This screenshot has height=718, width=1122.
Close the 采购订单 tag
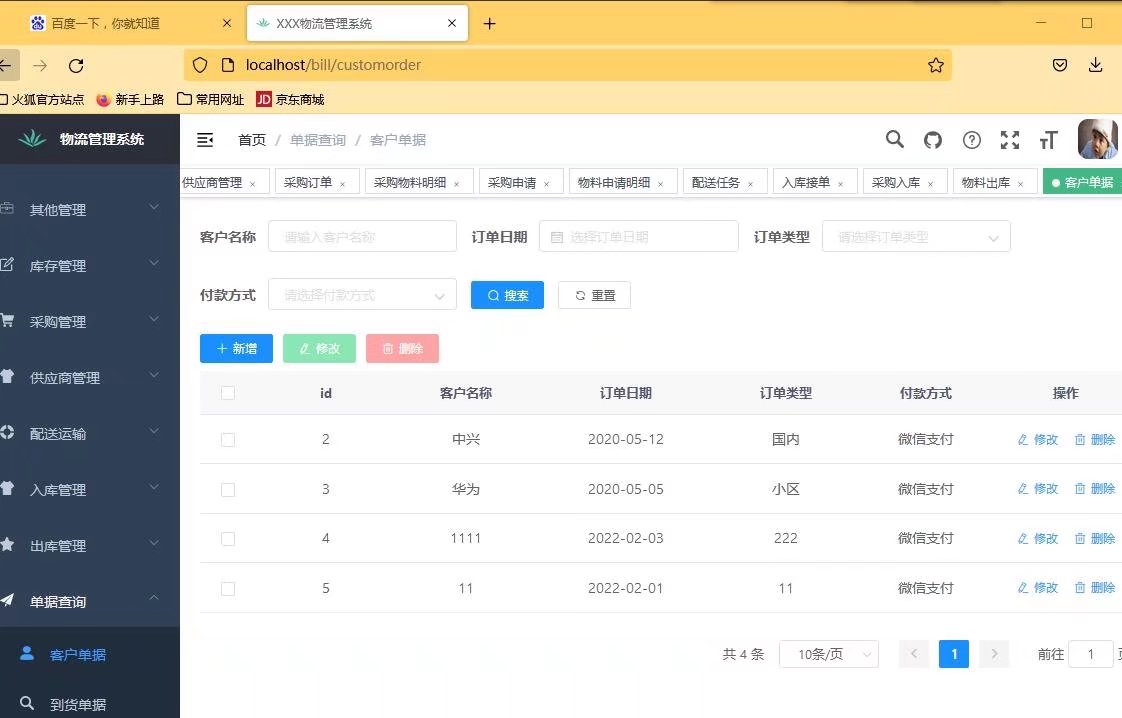coord(343,184)
